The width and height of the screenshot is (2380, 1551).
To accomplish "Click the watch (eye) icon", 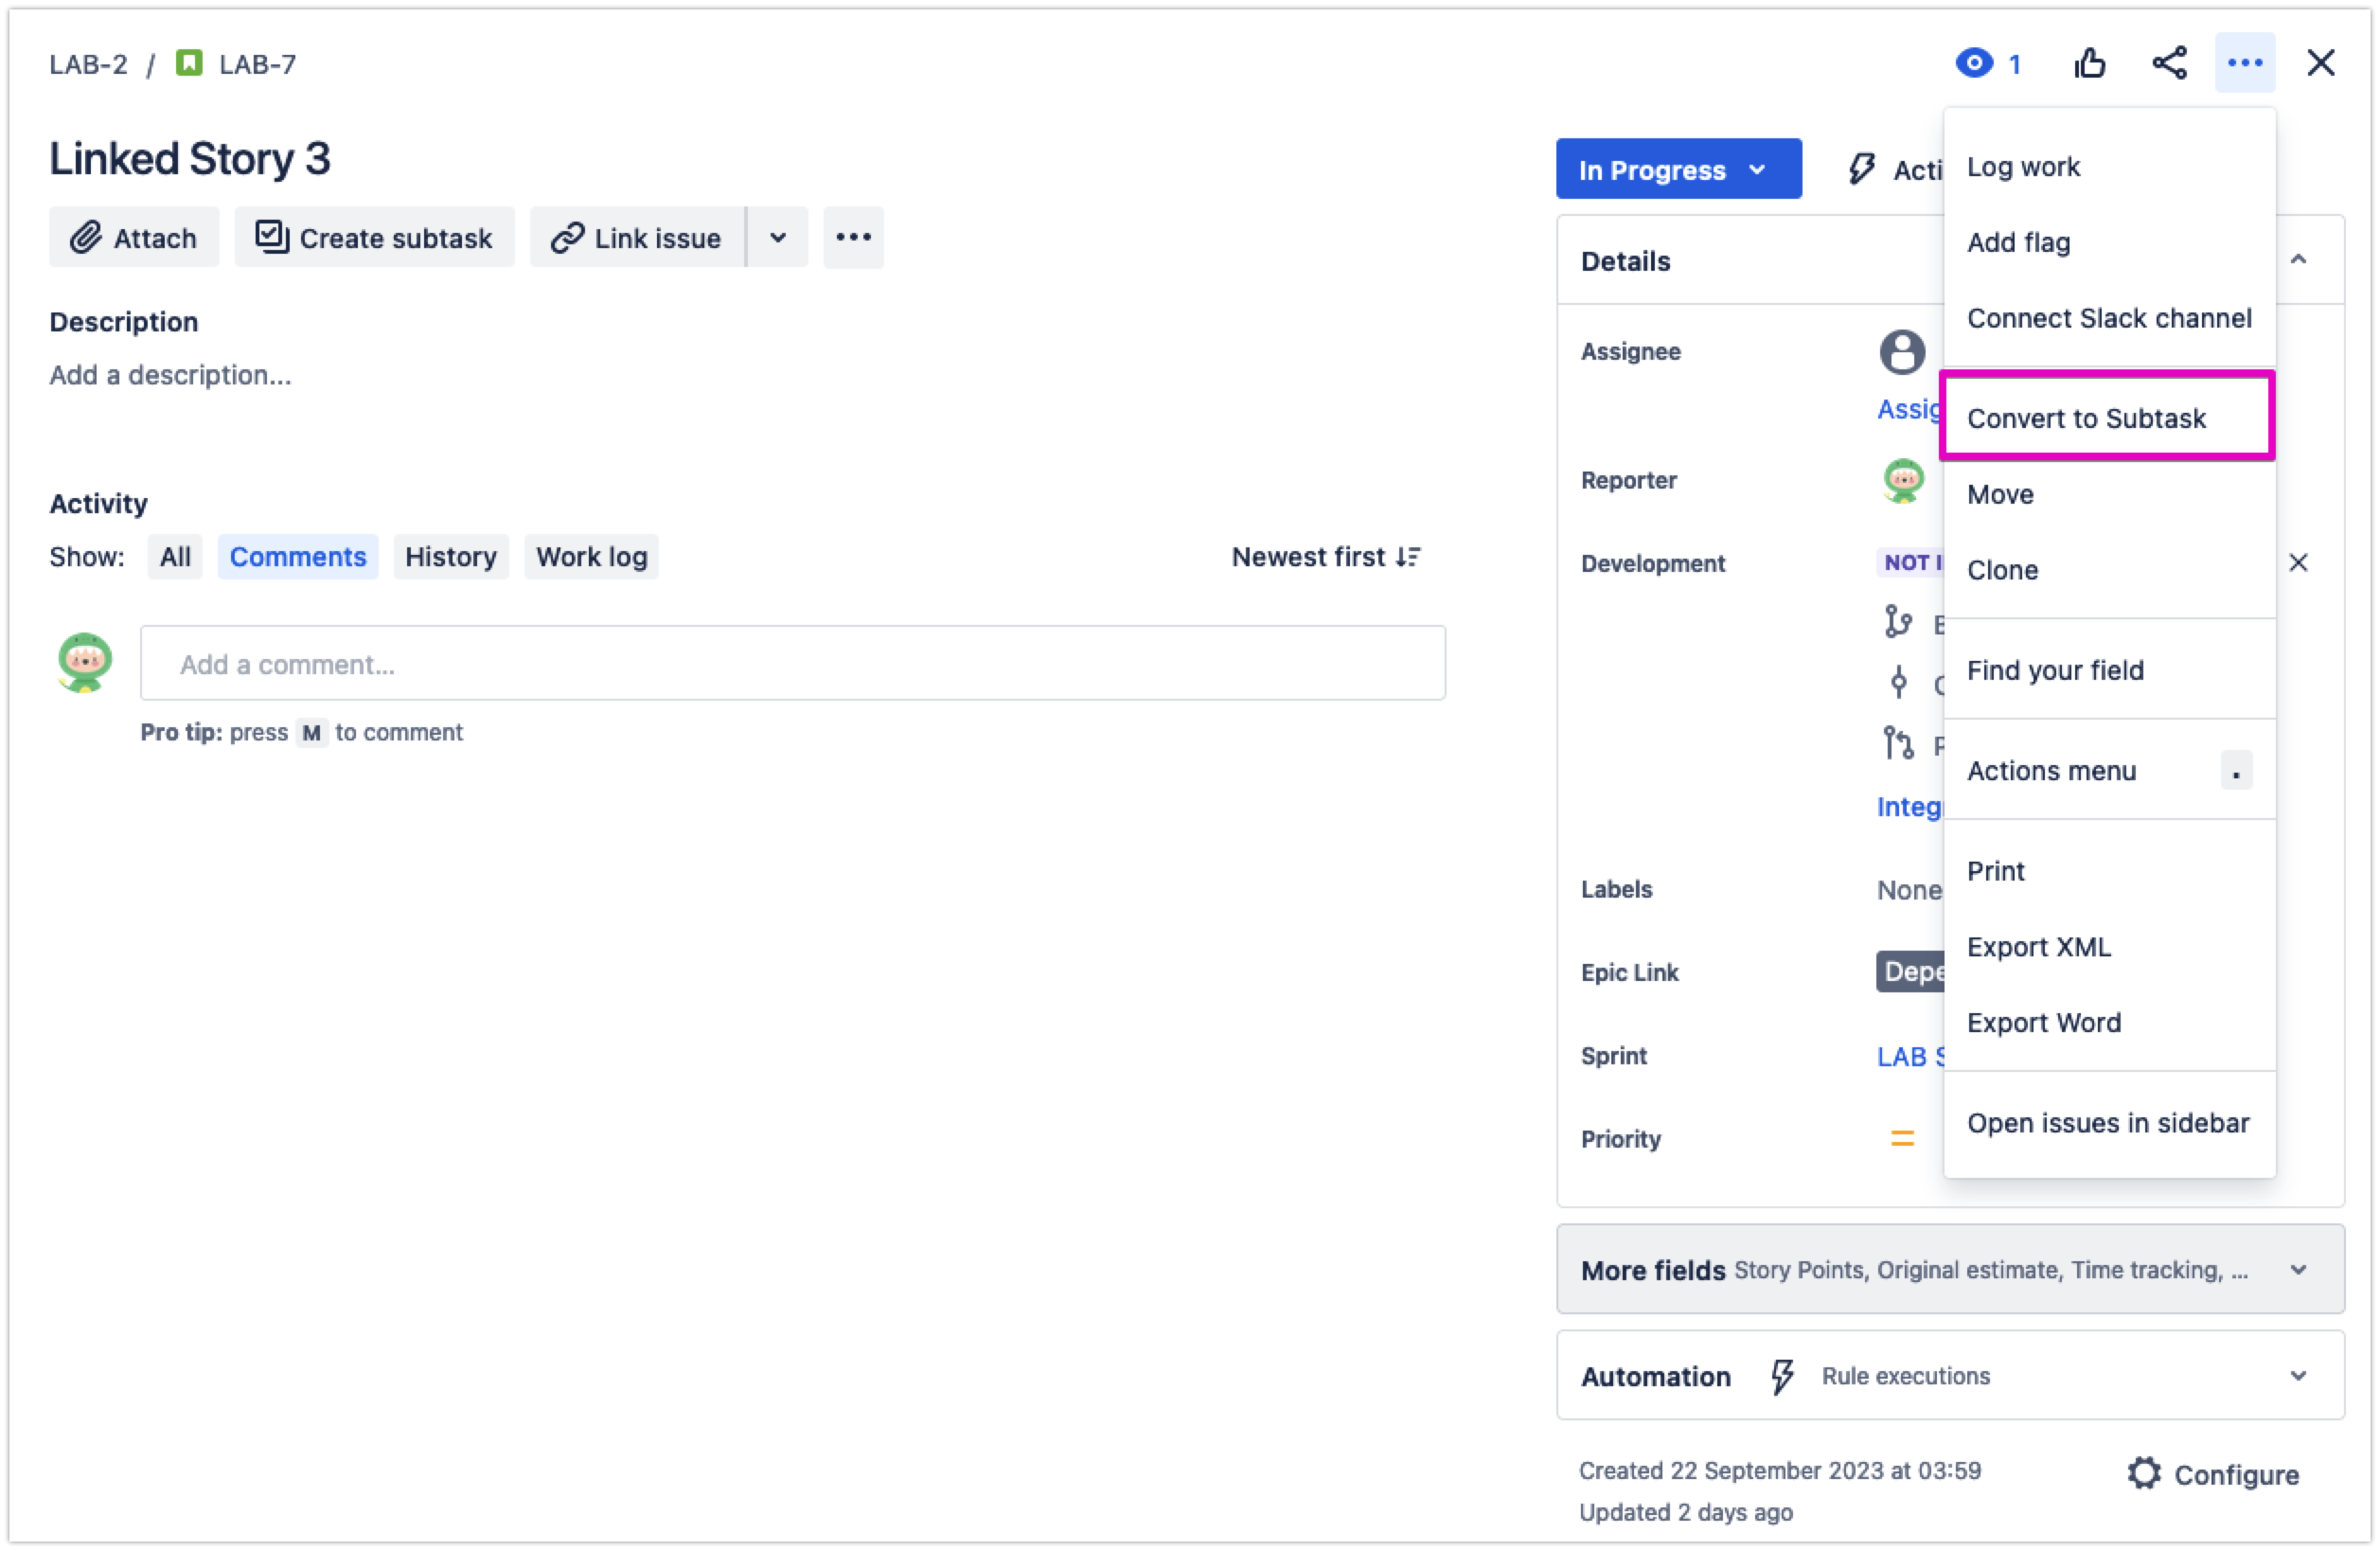I will [1973, 63].
